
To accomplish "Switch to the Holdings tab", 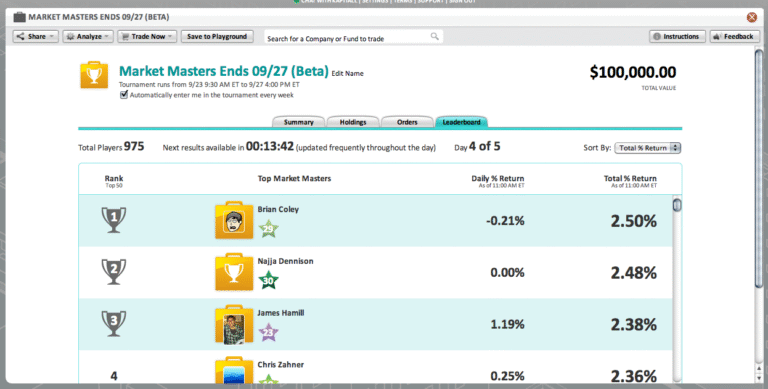I will (x=353, y=122).
